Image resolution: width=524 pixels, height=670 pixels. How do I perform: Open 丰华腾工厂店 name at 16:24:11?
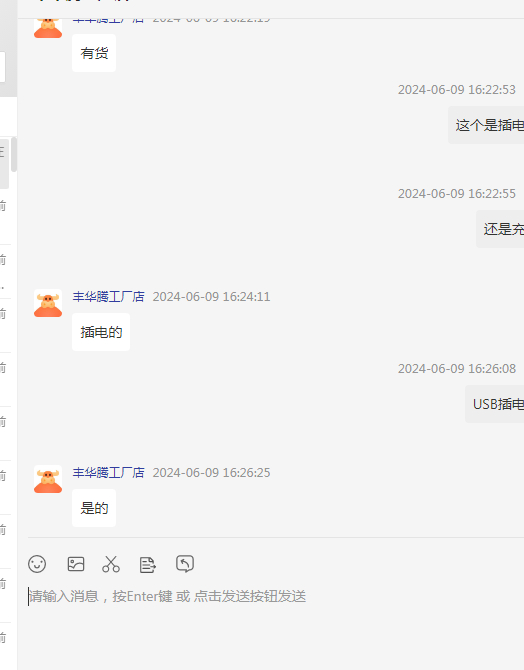109,297
